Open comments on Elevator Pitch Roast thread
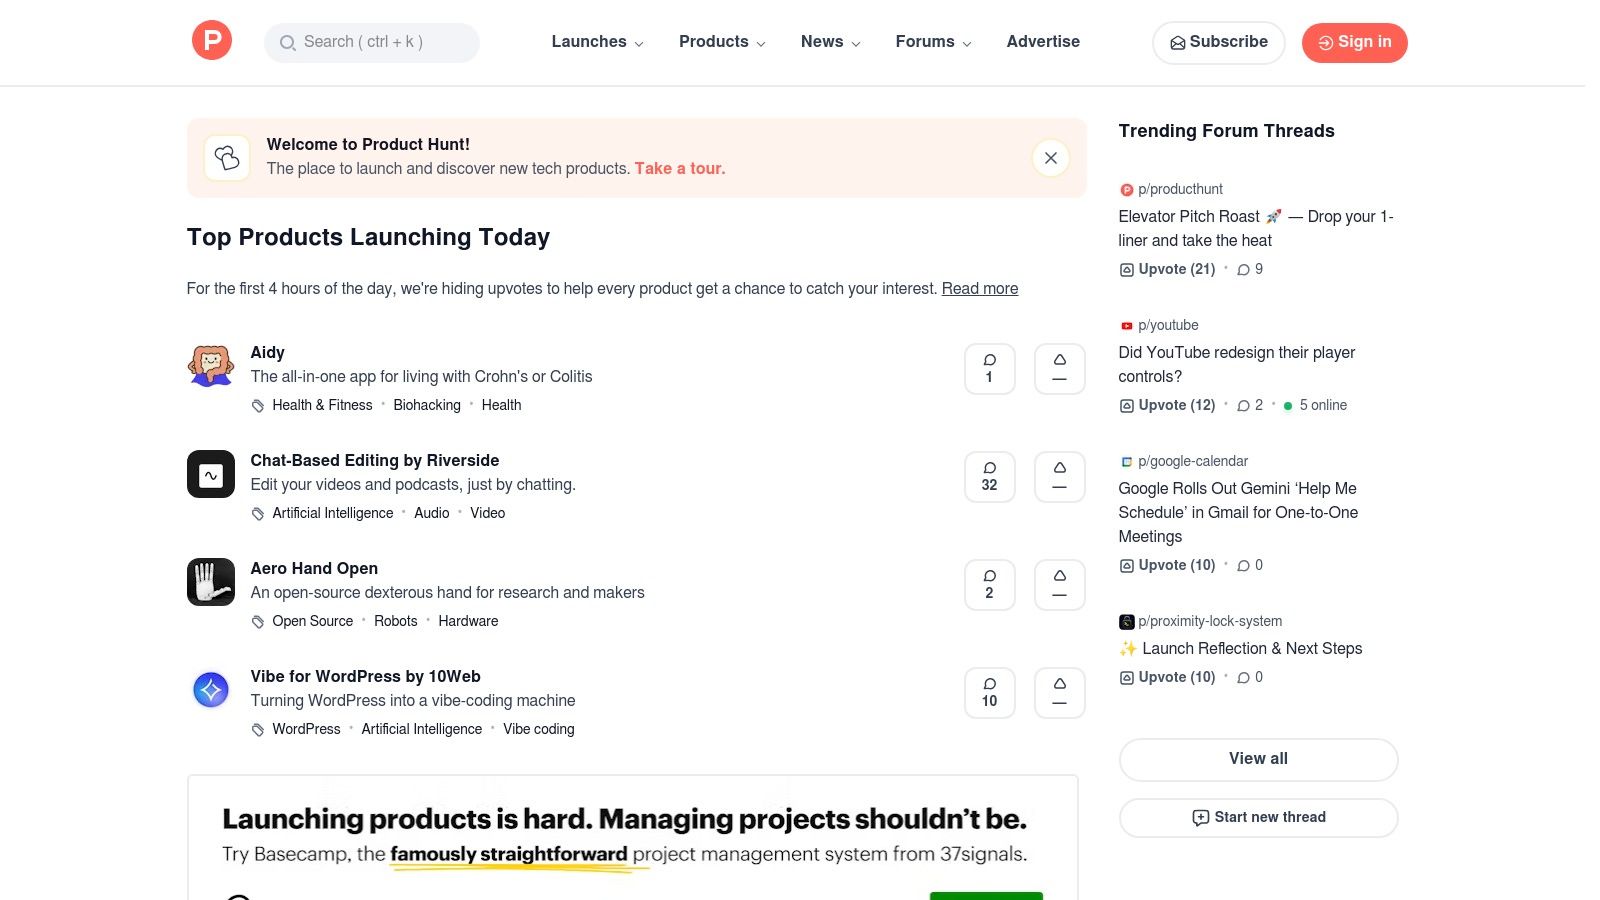 [x=1250, y=269]
